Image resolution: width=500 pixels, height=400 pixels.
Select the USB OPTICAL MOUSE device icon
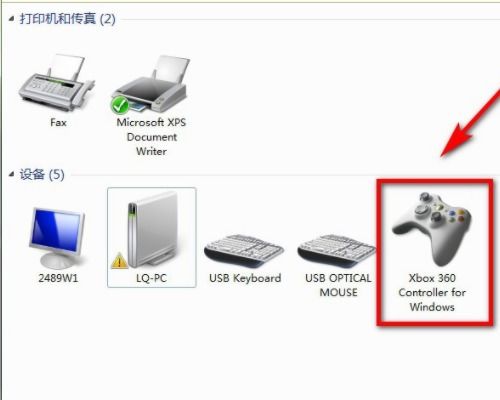[x=337, y=251]
